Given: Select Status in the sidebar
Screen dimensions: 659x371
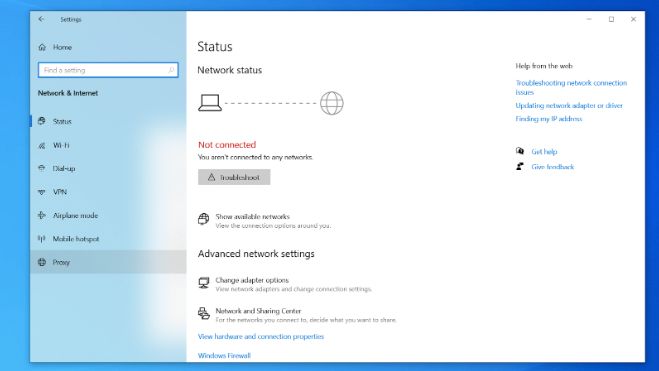Looking at the screenshot, I should click(108, 121).
